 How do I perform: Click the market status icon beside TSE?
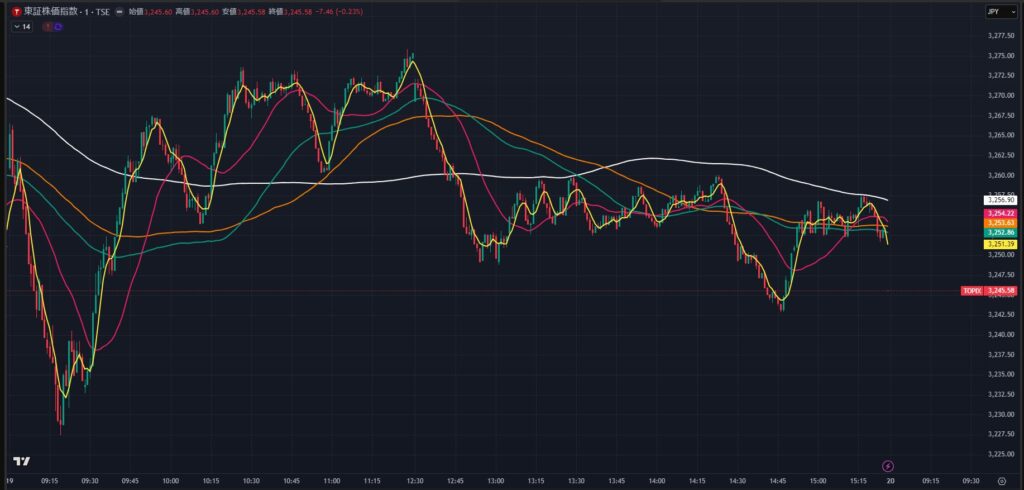[120, 12]
